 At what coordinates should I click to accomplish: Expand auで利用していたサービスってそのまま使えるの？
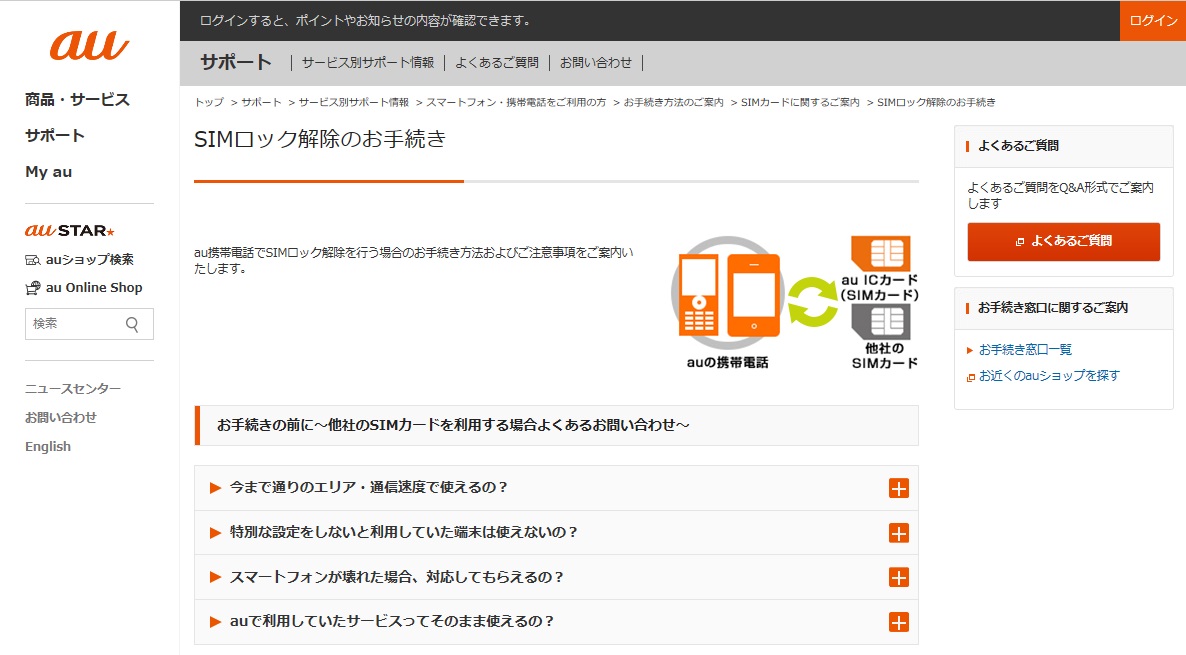click(557, 622)
